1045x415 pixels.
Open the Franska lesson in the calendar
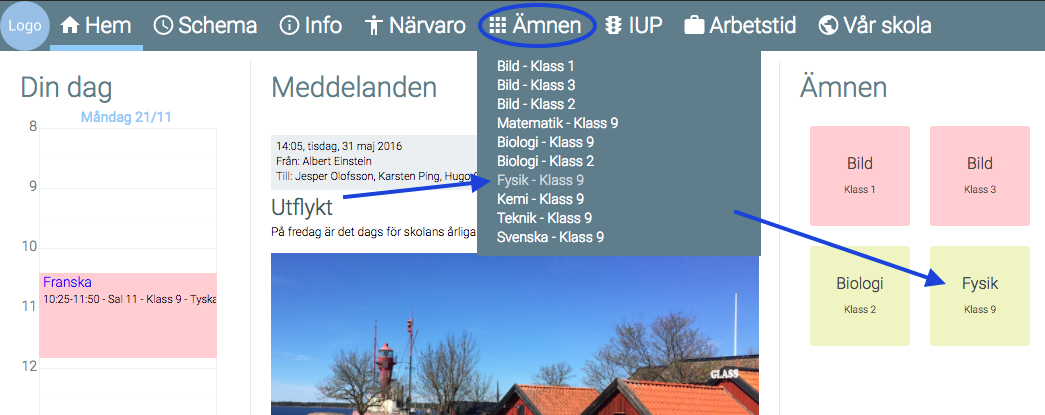point(128,315)
